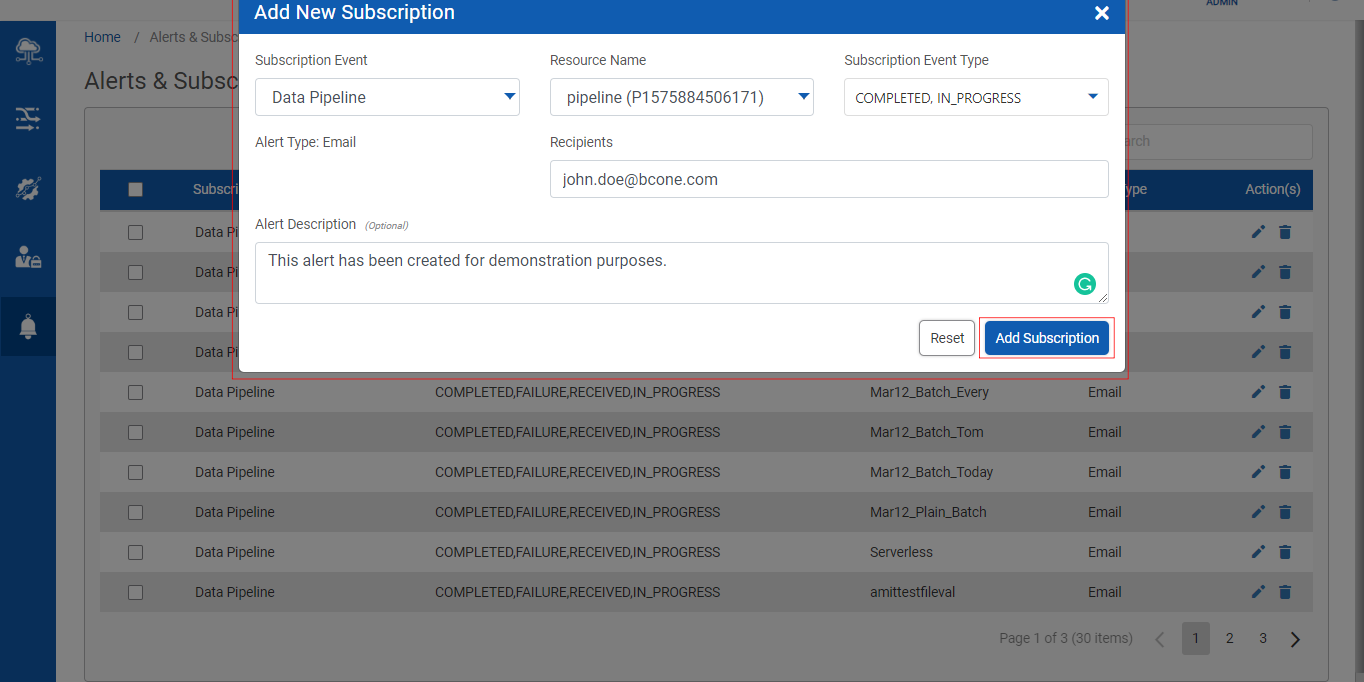Open the cloud home icon in sidebar

point(28,51)
